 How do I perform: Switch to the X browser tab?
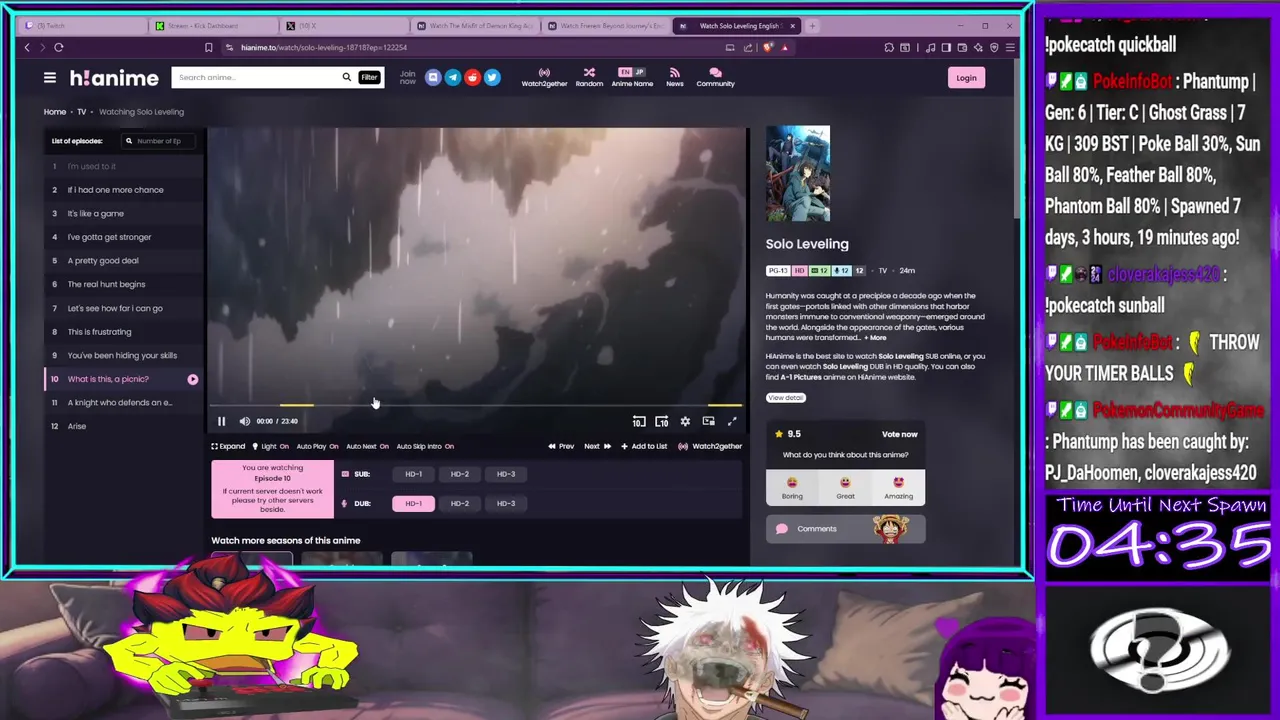345,25
